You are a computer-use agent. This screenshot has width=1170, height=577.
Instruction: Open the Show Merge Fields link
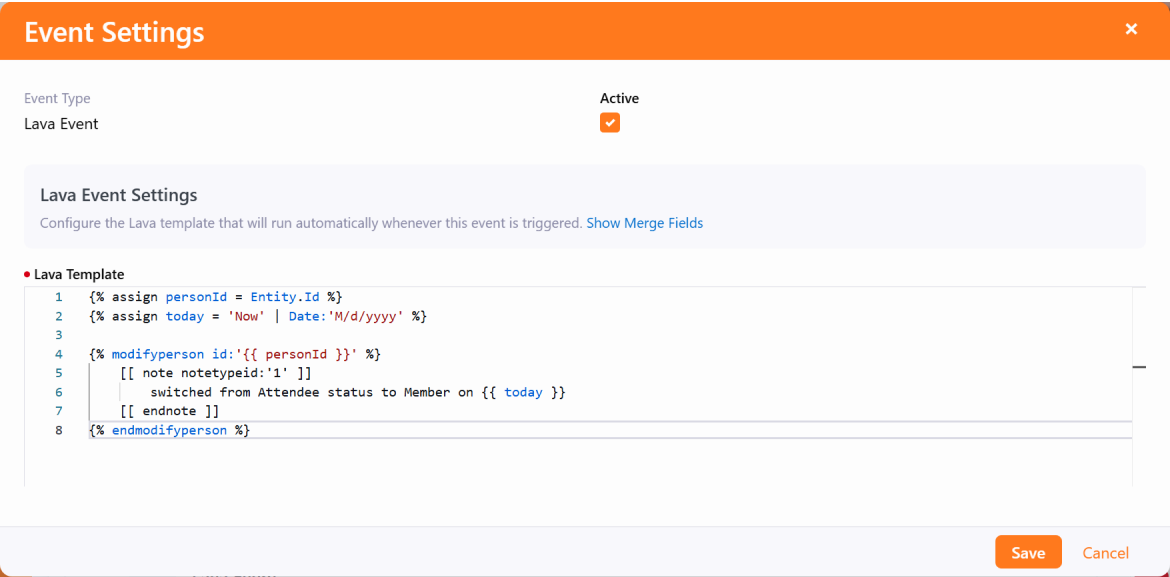(644, 223)
